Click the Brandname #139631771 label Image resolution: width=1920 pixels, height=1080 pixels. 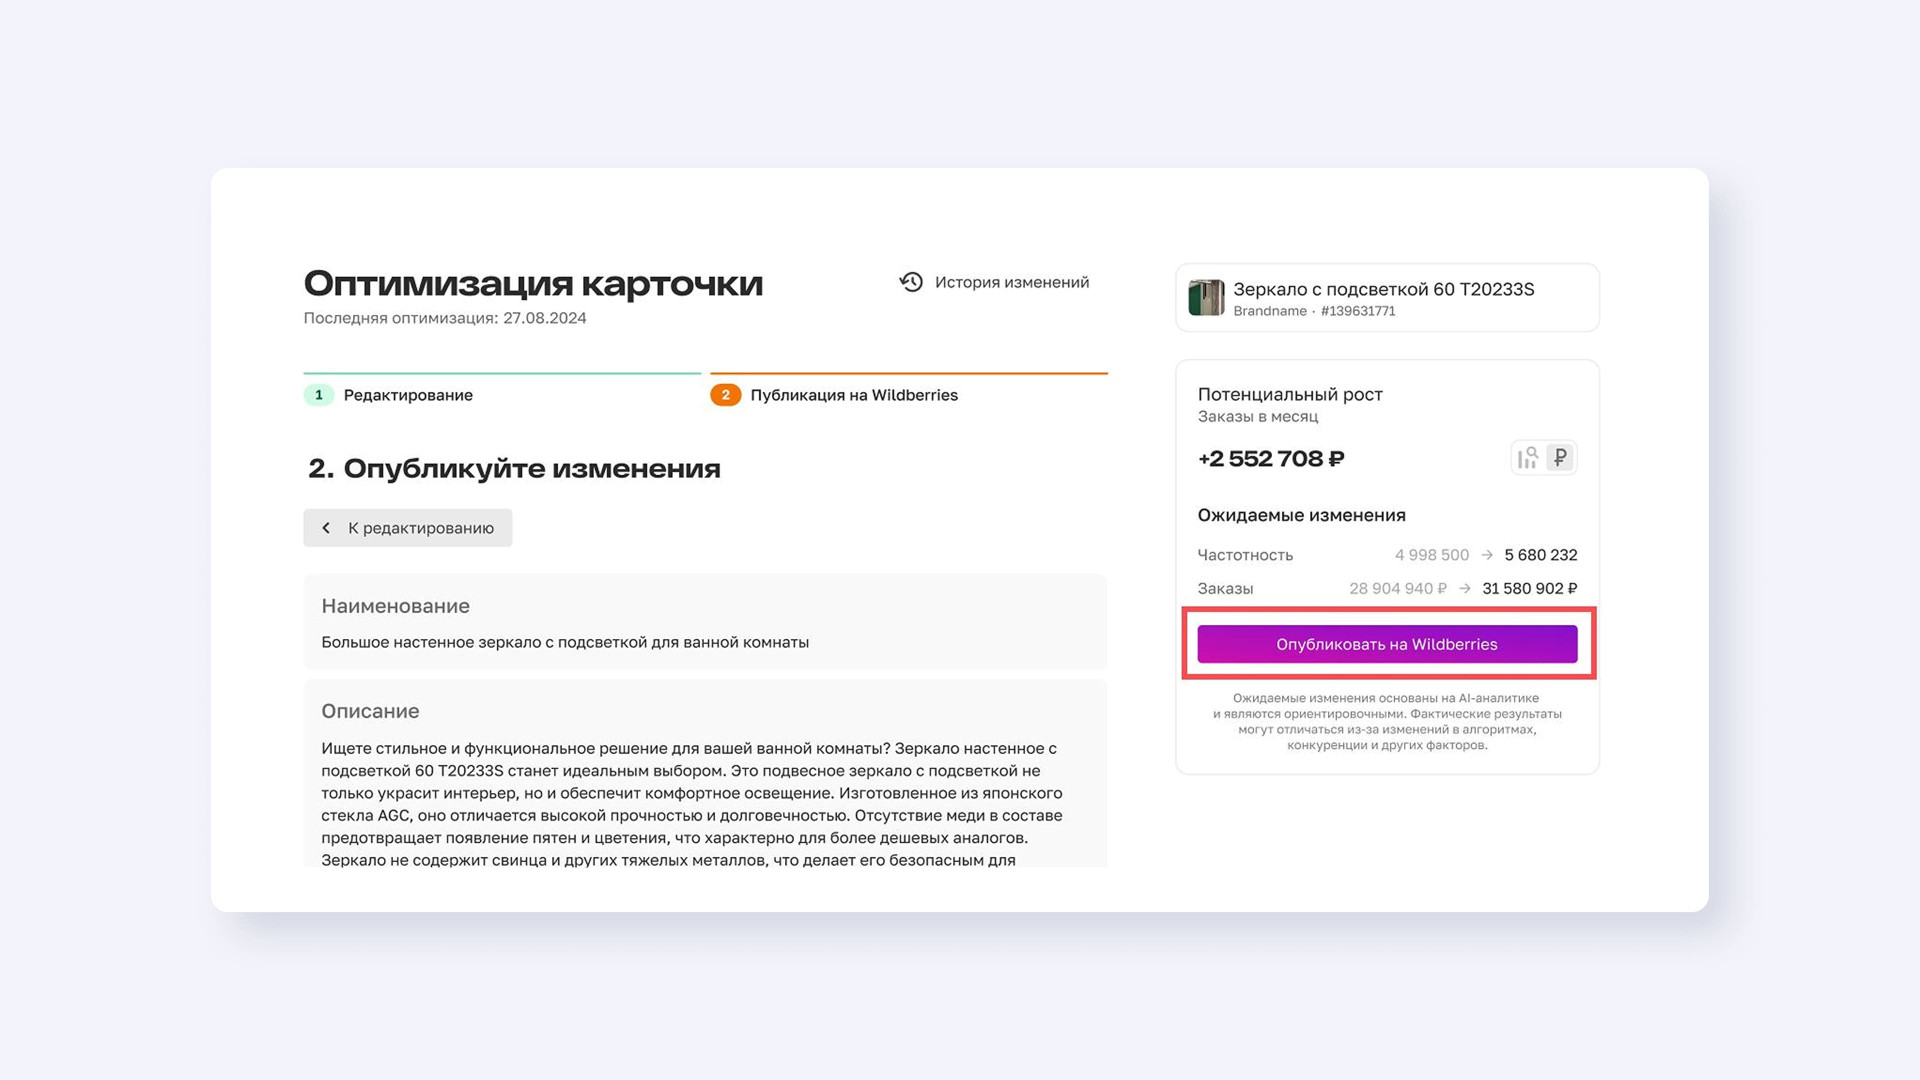[x=1314, y=311]
